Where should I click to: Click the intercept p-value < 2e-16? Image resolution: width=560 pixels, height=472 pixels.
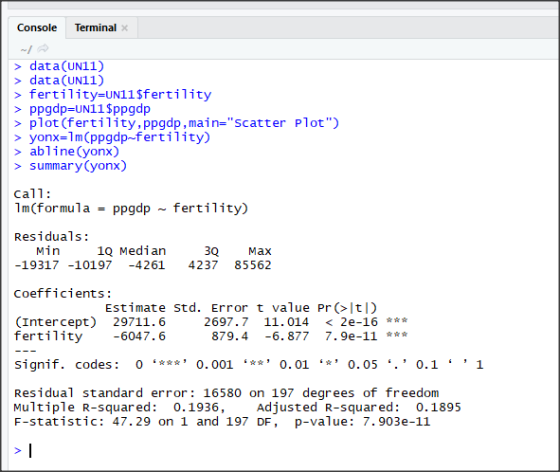tap(351, 322)
